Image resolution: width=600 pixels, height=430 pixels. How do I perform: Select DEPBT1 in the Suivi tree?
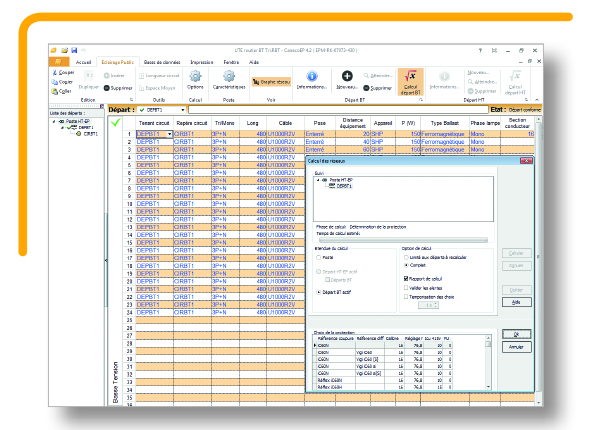click(x=344, y=186)
